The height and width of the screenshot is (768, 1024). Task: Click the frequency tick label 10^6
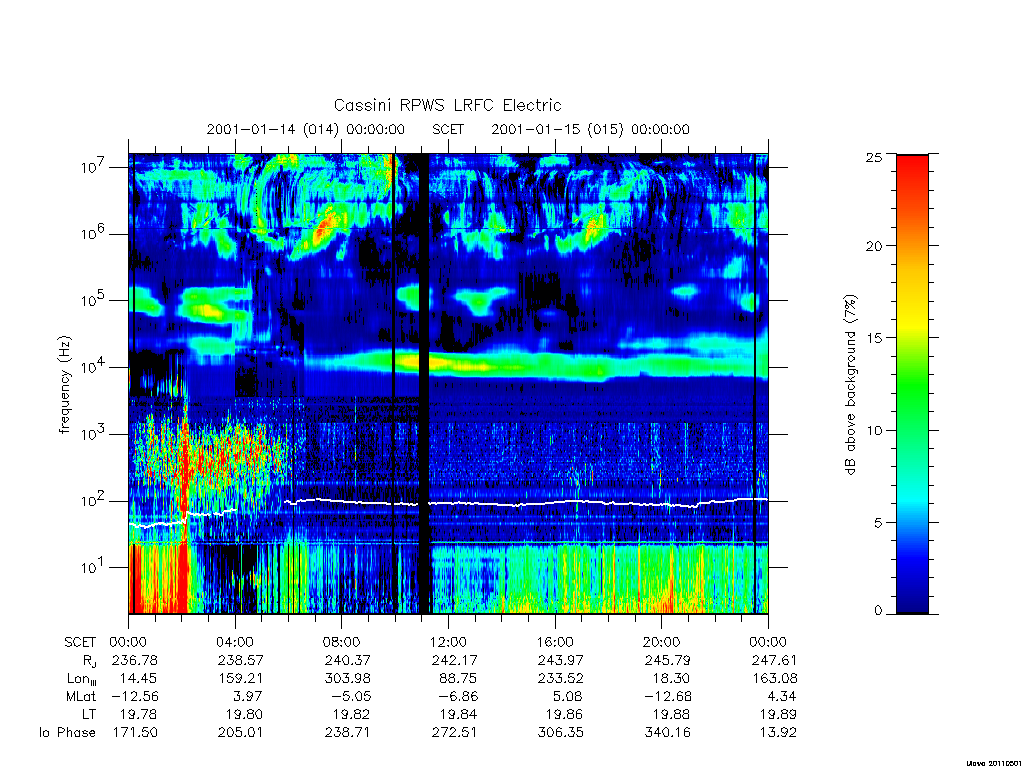[x=93, y=233]
